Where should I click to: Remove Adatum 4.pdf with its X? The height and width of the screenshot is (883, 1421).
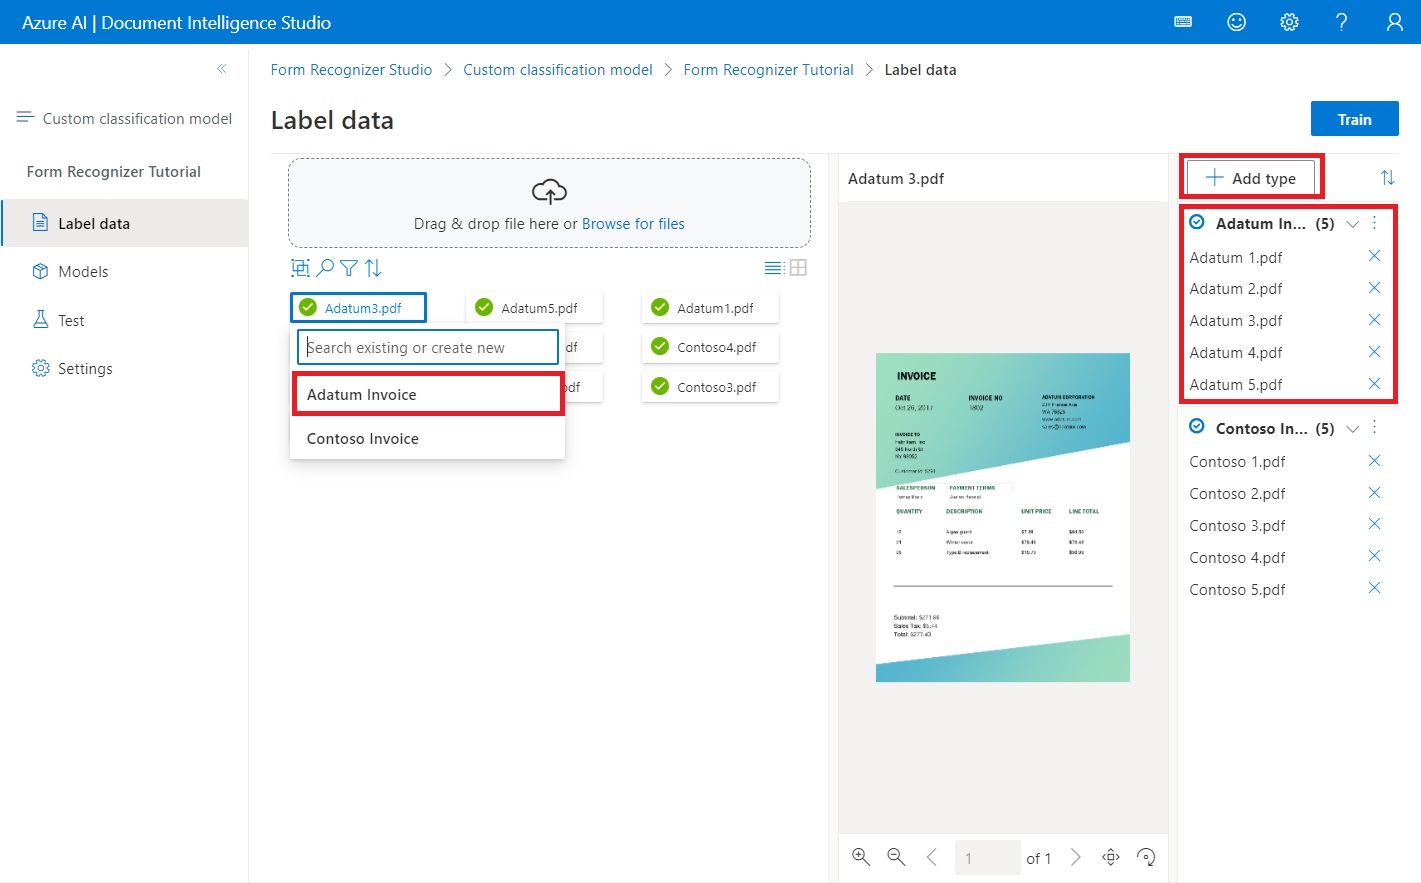coord(1375,352)
